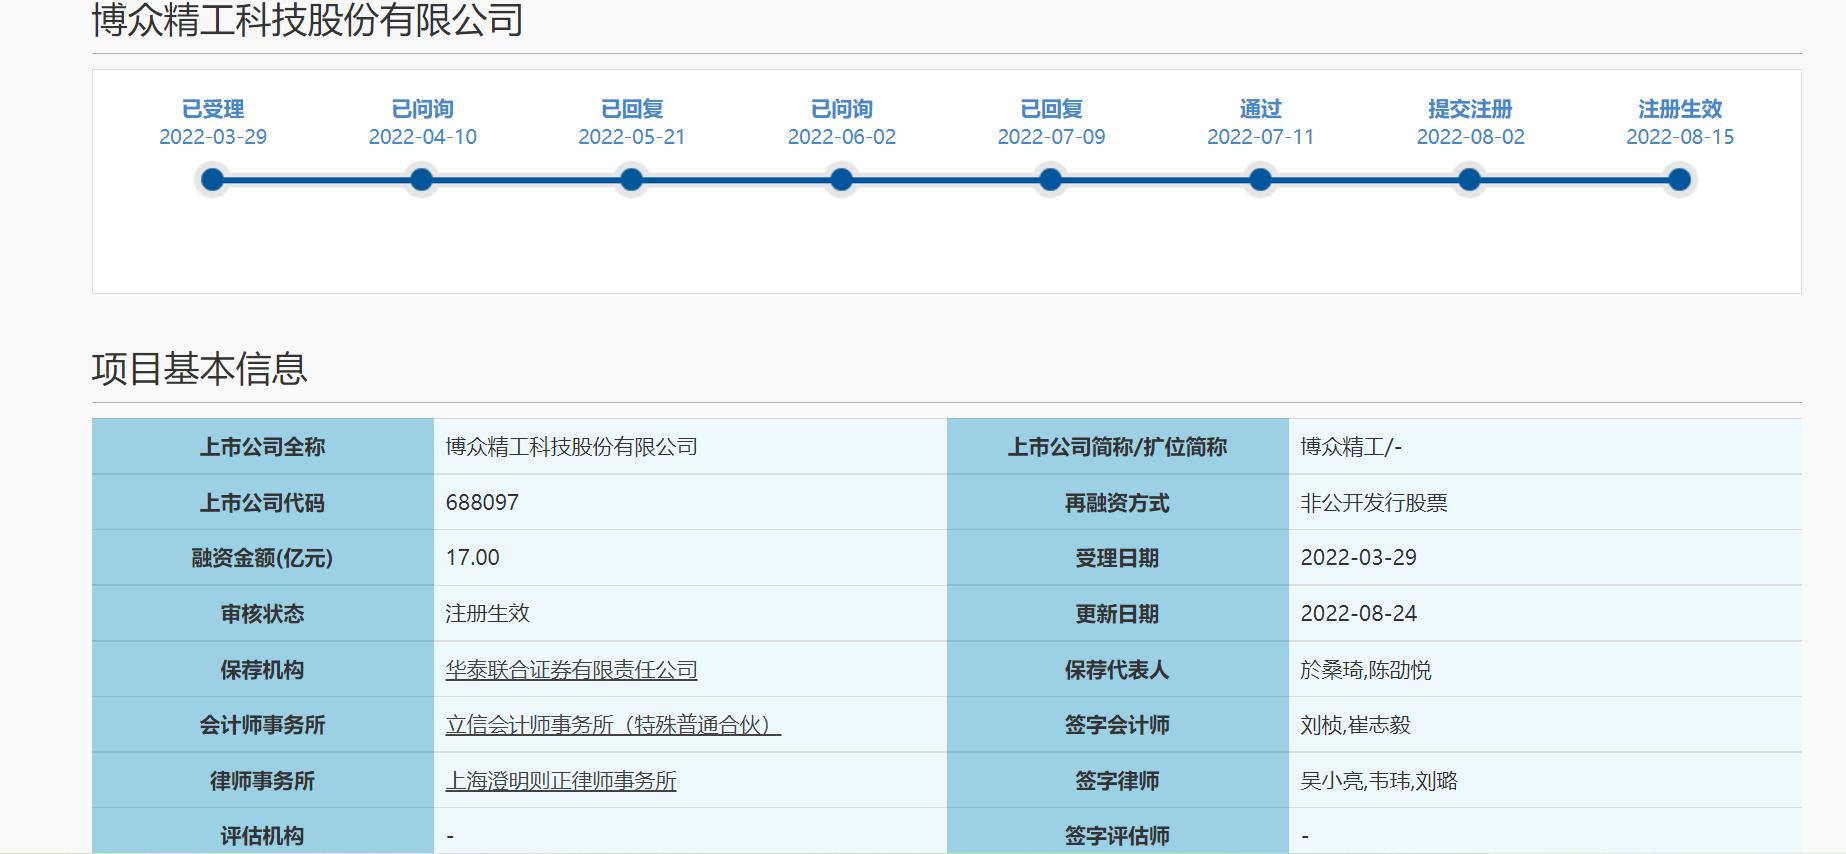
Task: Click the 已受理 stage label
Action: 213,109
